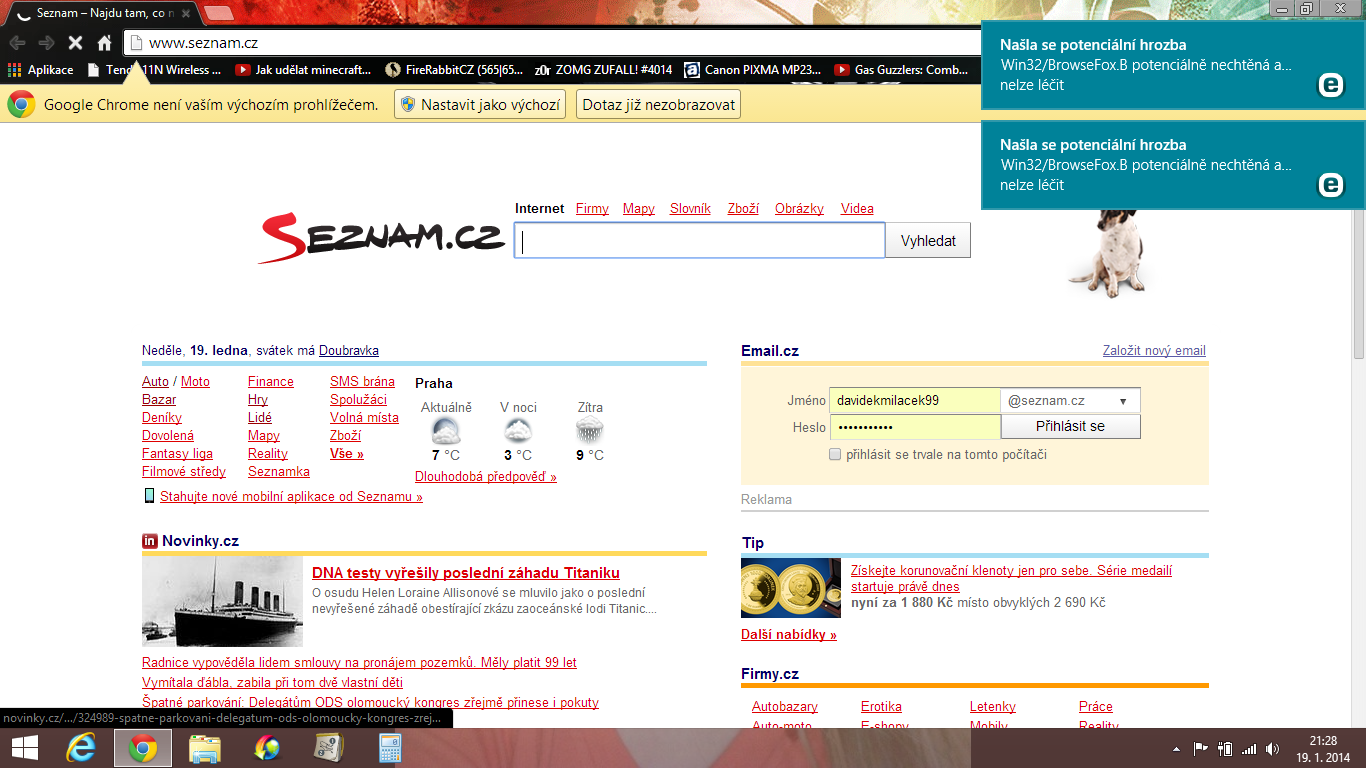
Task: Click 'Dotaz již nezobrazovat' button
Action: (x=658, y=104)
